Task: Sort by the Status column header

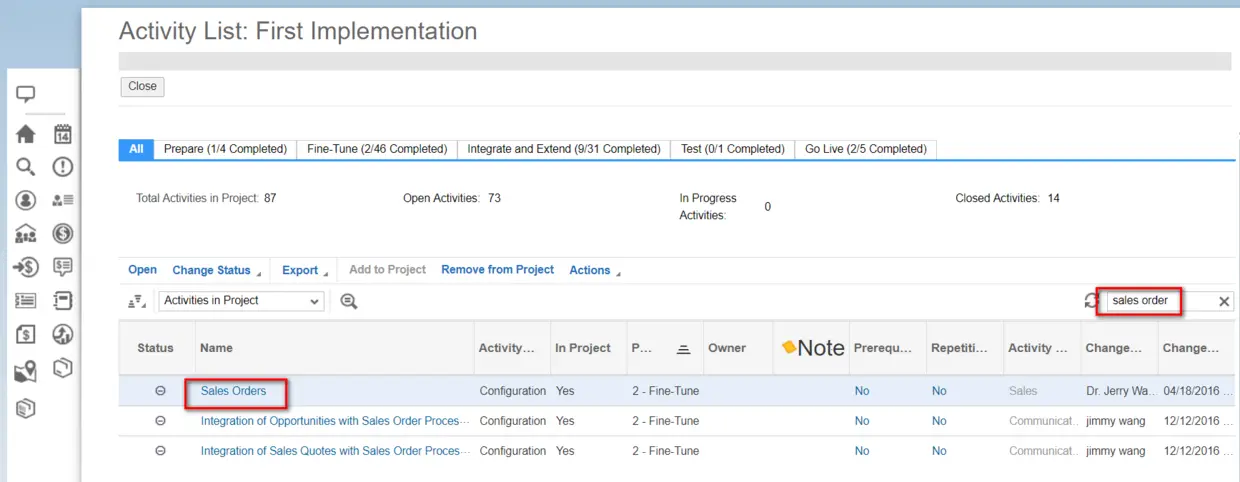Action: coord(155,348)
